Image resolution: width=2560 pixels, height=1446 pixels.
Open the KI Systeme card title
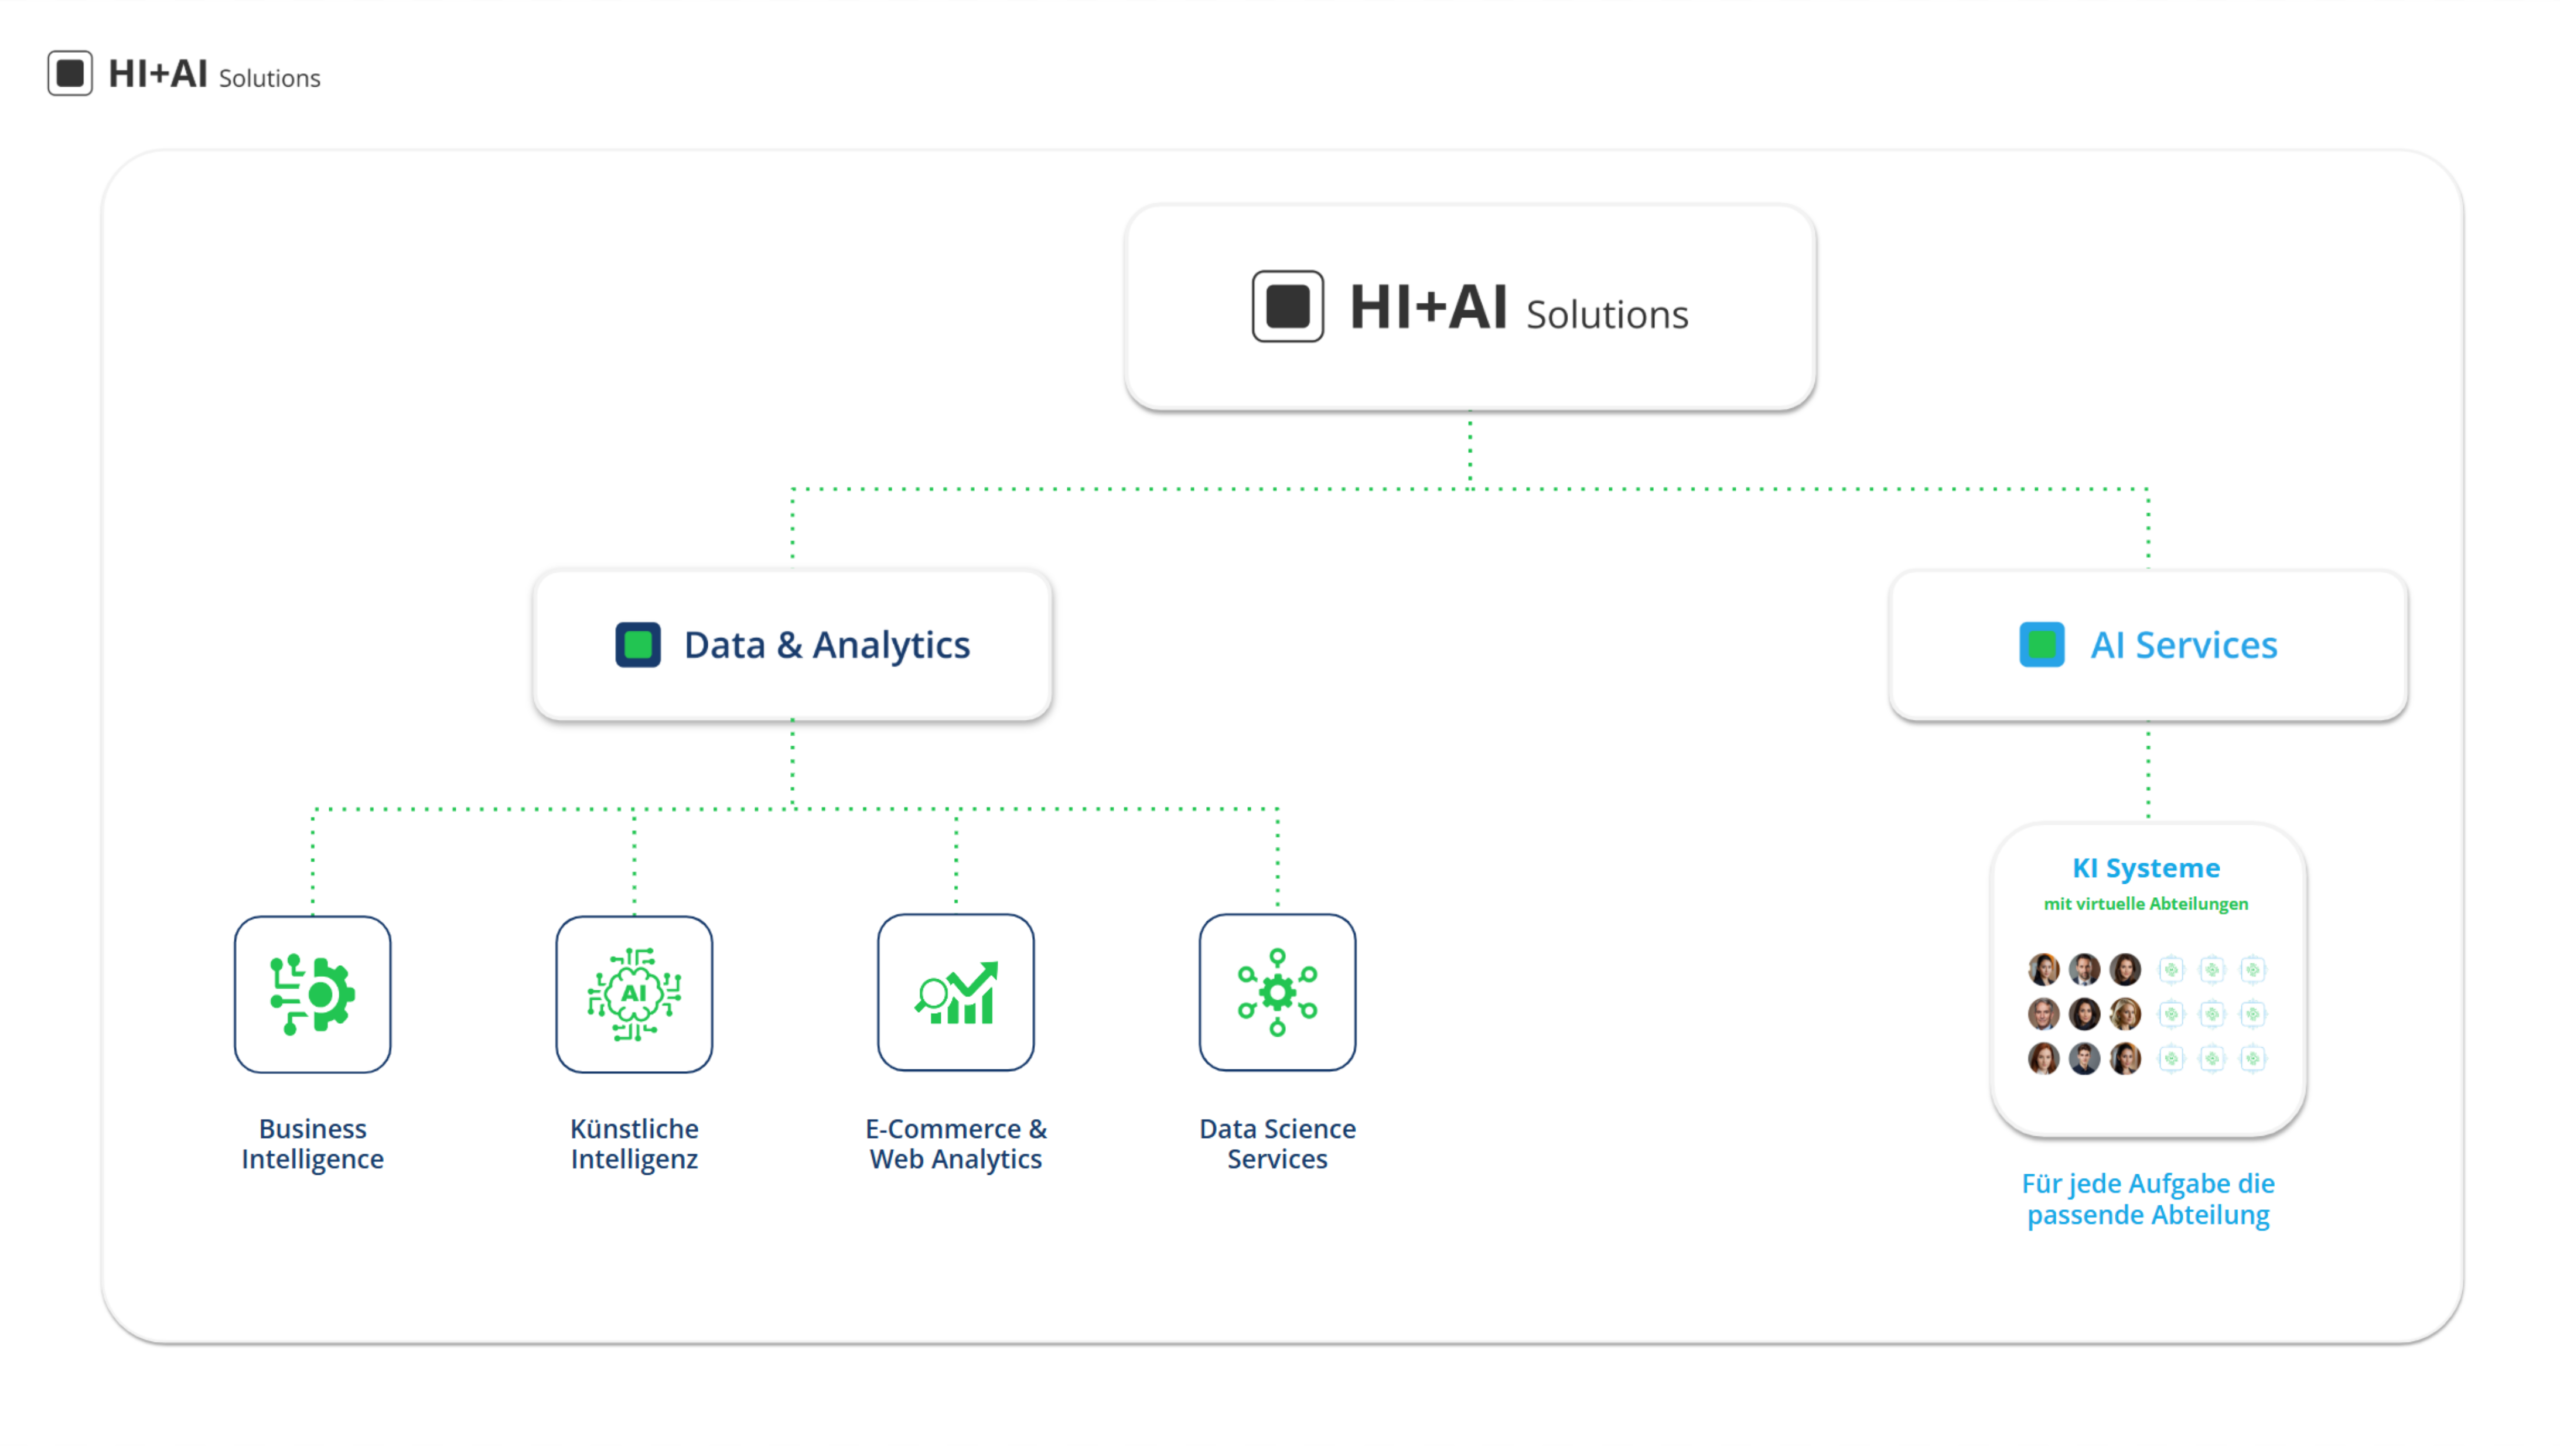pyautogui.click(x=2146, y=867)
